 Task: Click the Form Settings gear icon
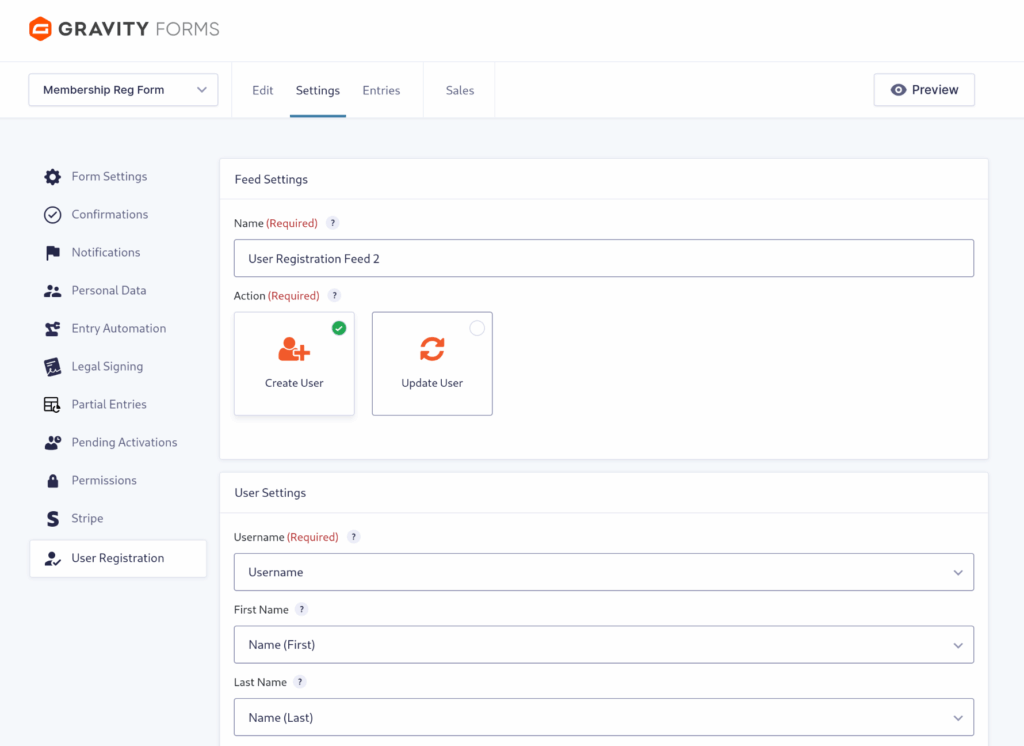pyautogui.click(x=52, y=177)
